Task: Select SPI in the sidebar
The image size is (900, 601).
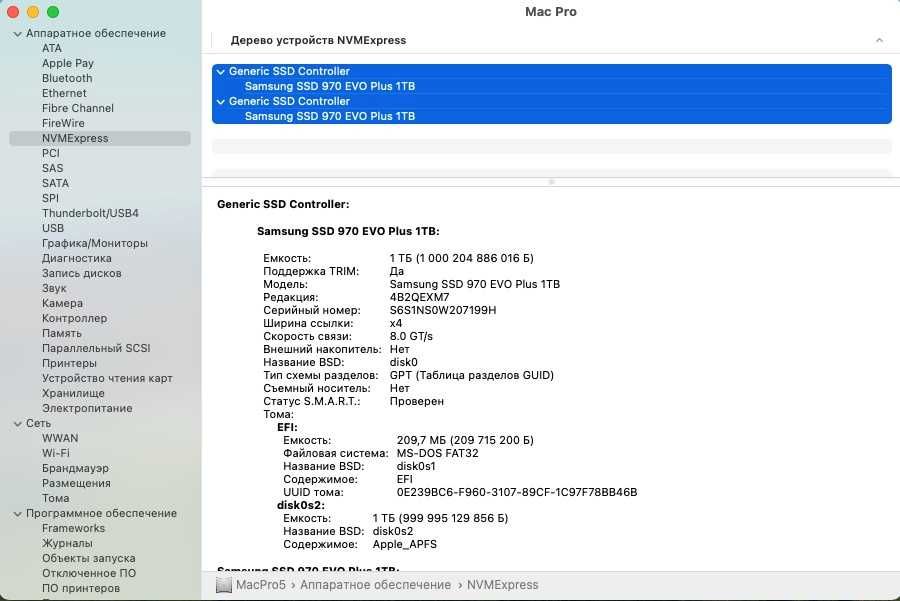Action: [x=50, y=198]
